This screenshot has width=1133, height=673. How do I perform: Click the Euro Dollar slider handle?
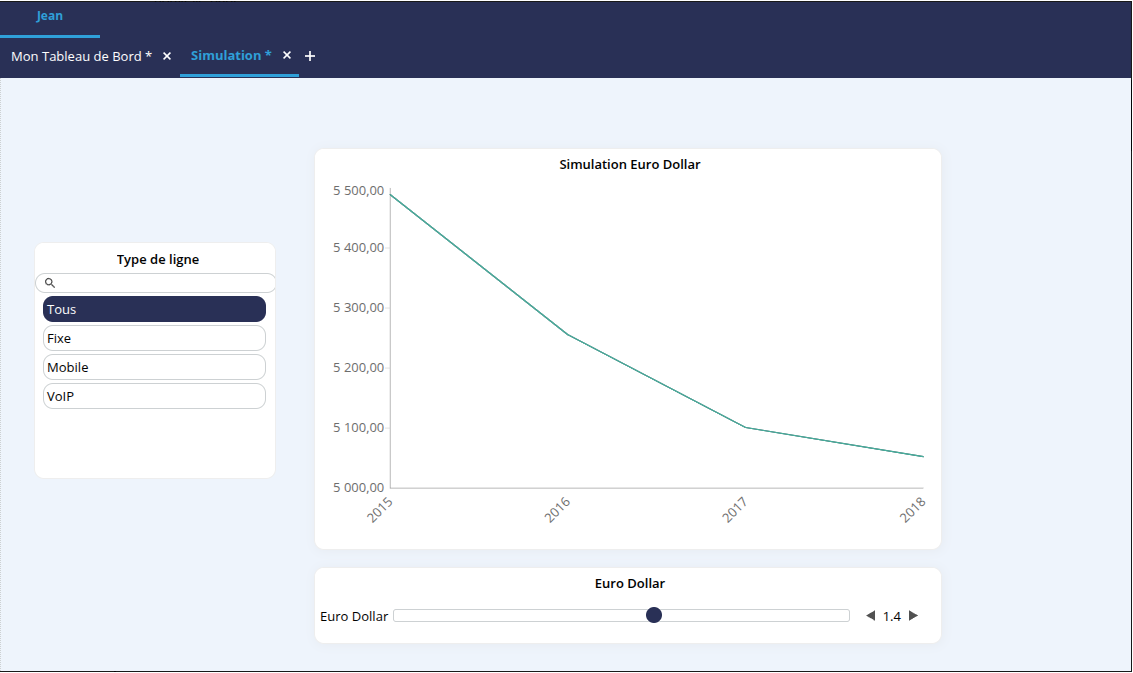click(654, 614)
